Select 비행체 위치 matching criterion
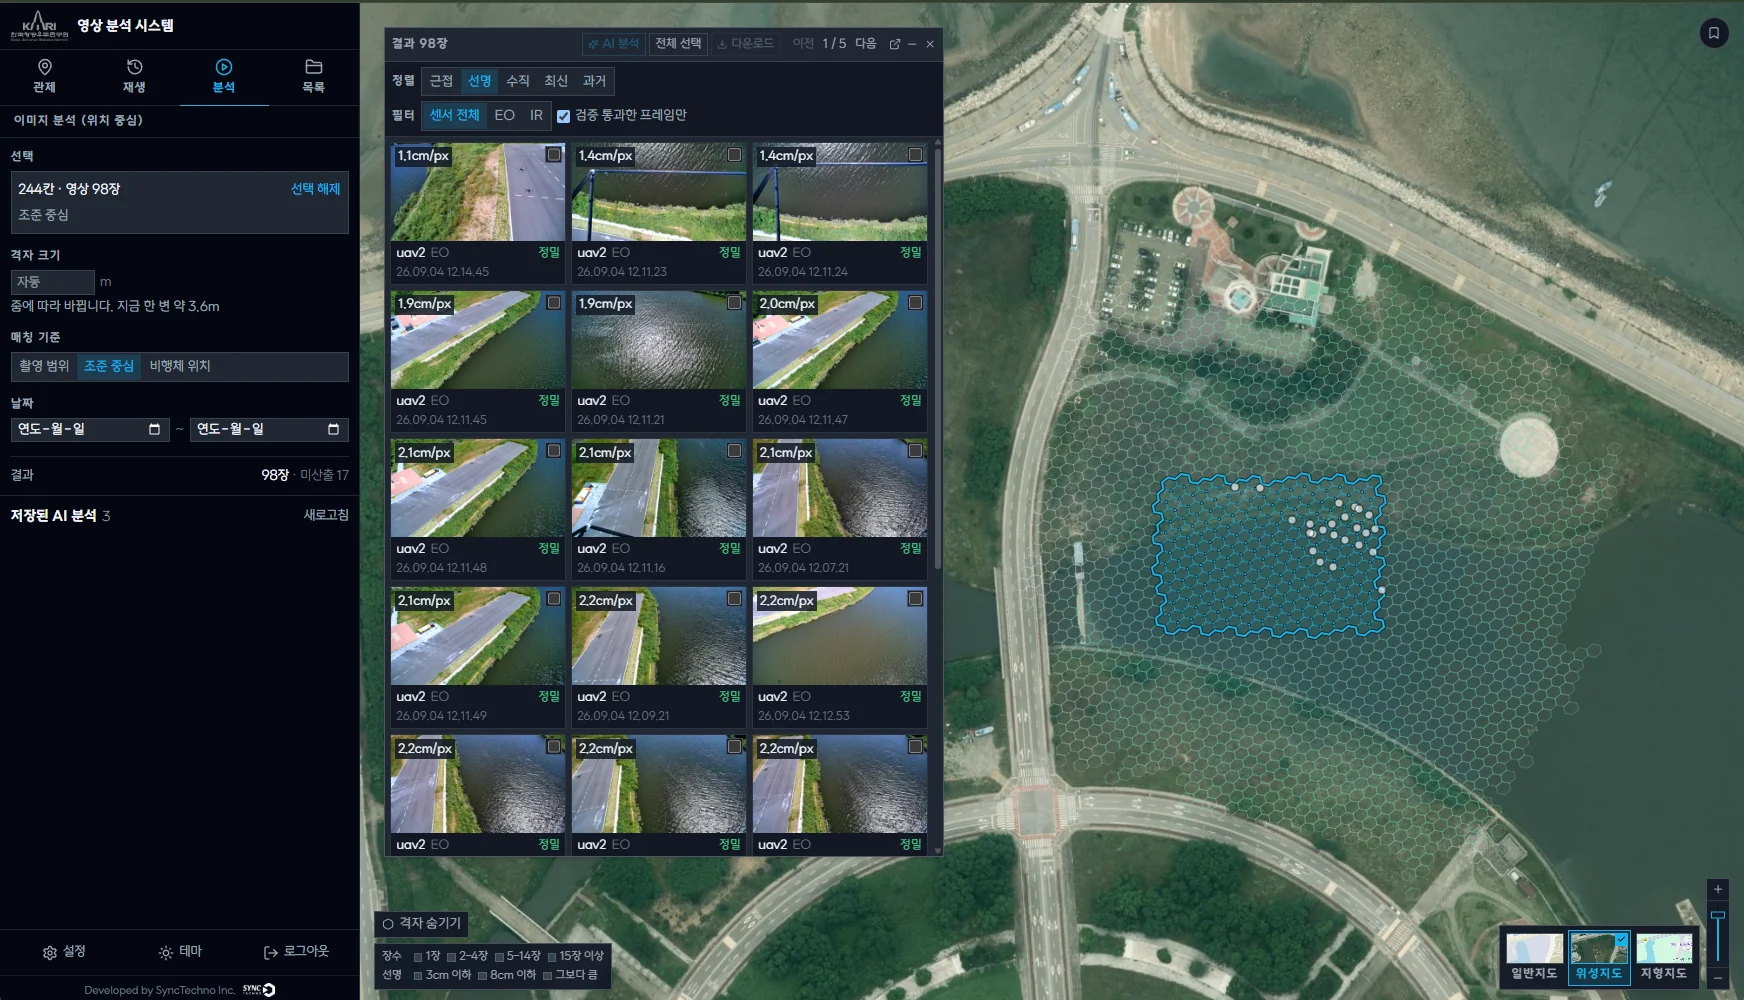This screenshot has height=1000, width=1744. point(180,366)
